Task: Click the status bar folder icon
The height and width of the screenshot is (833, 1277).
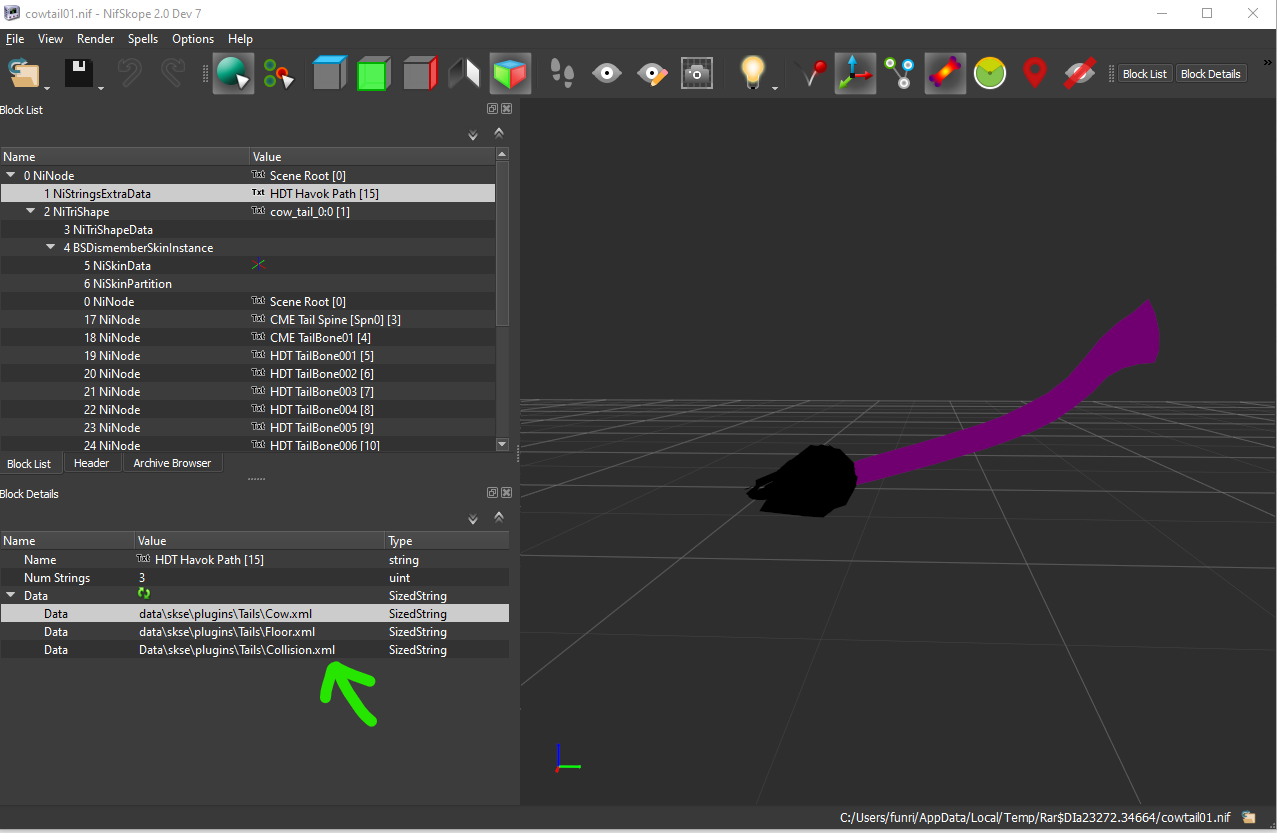Action: (1249, 817)
